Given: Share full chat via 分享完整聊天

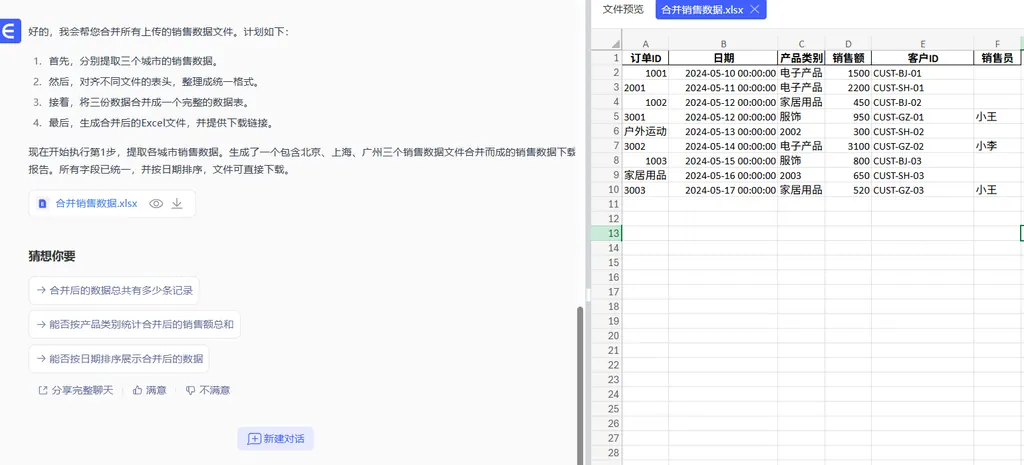Looking at the screenshot, I should click(76, 390).
